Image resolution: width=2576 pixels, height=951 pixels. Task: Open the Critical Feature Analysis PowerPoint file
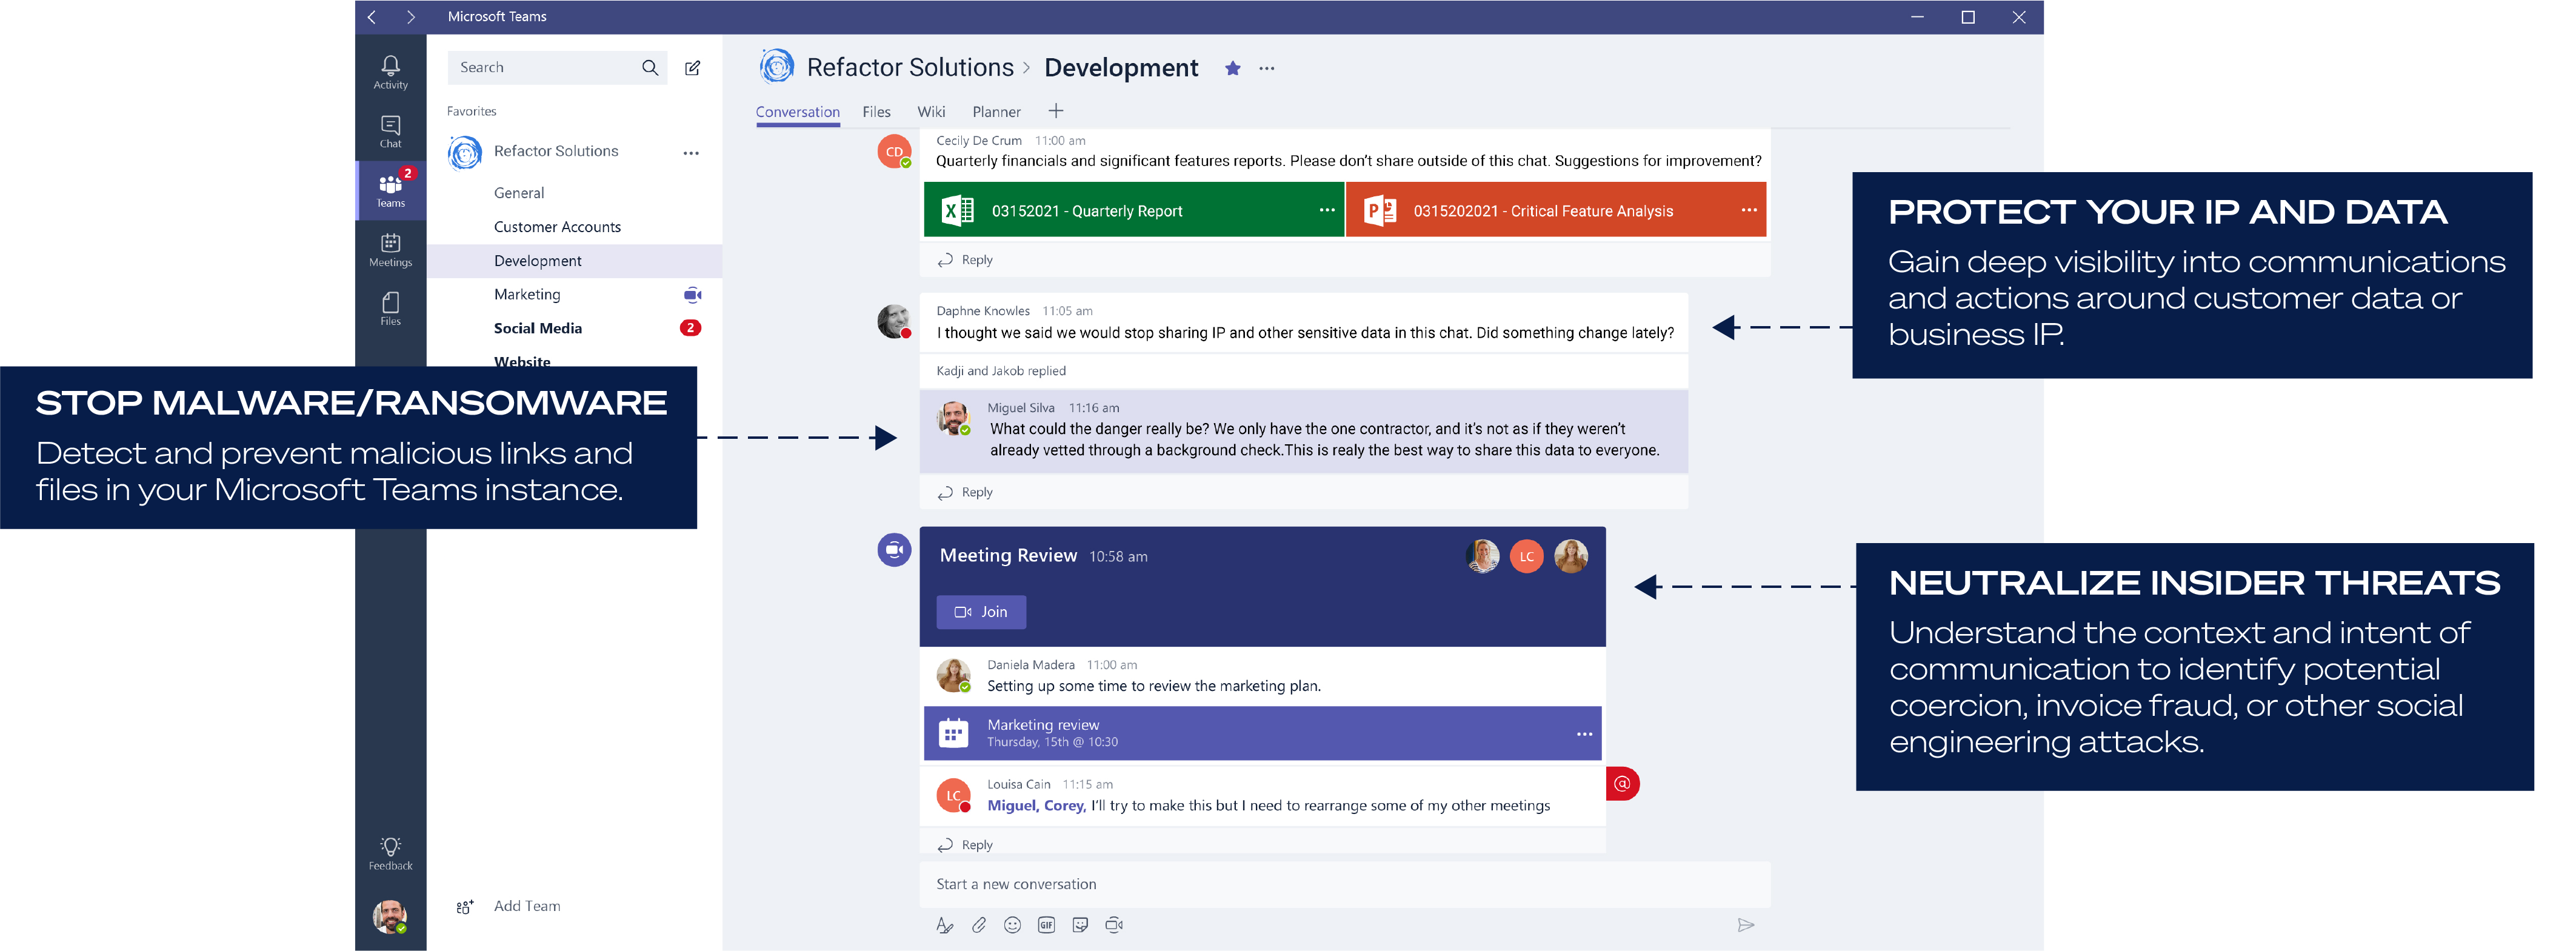pyautogui.click(x=1556, y=210)
